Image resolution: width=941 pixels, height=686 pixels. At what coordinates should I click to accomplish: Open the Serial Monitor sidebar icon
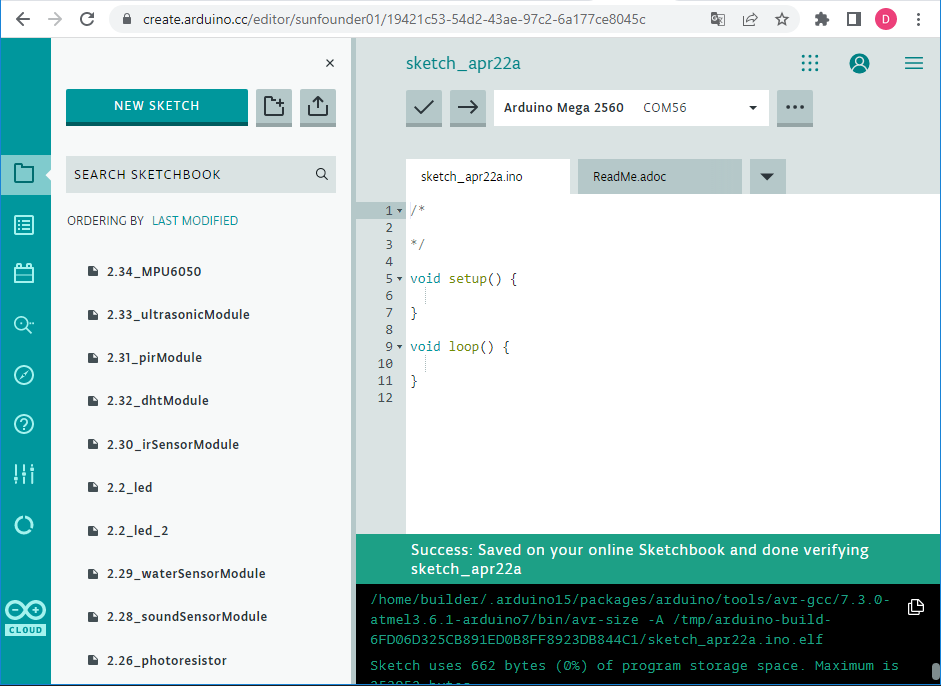pos(24,325)
